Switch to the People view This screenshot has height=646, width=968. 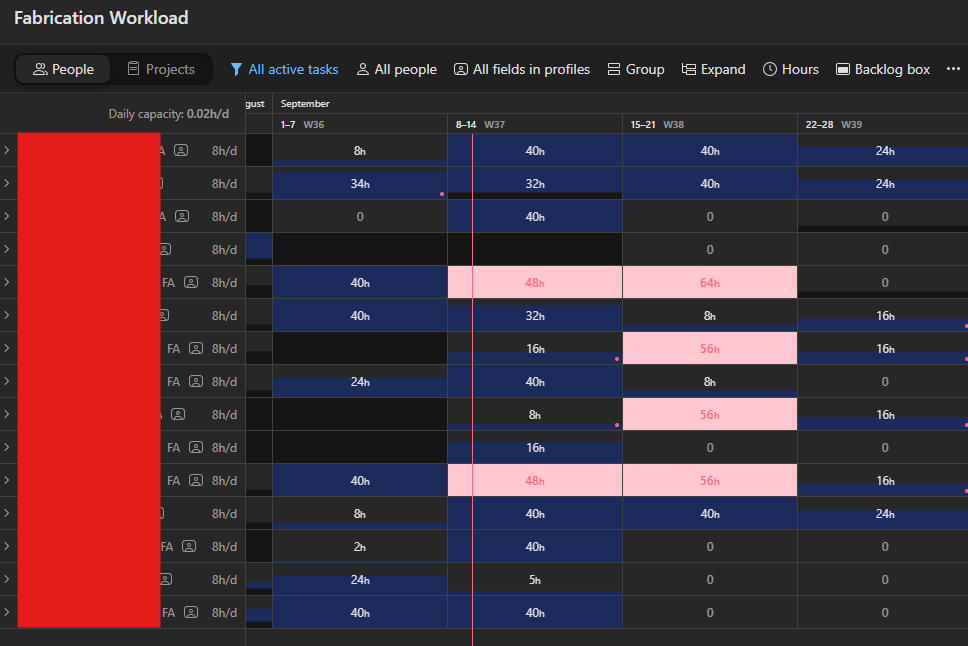(63, 70)
